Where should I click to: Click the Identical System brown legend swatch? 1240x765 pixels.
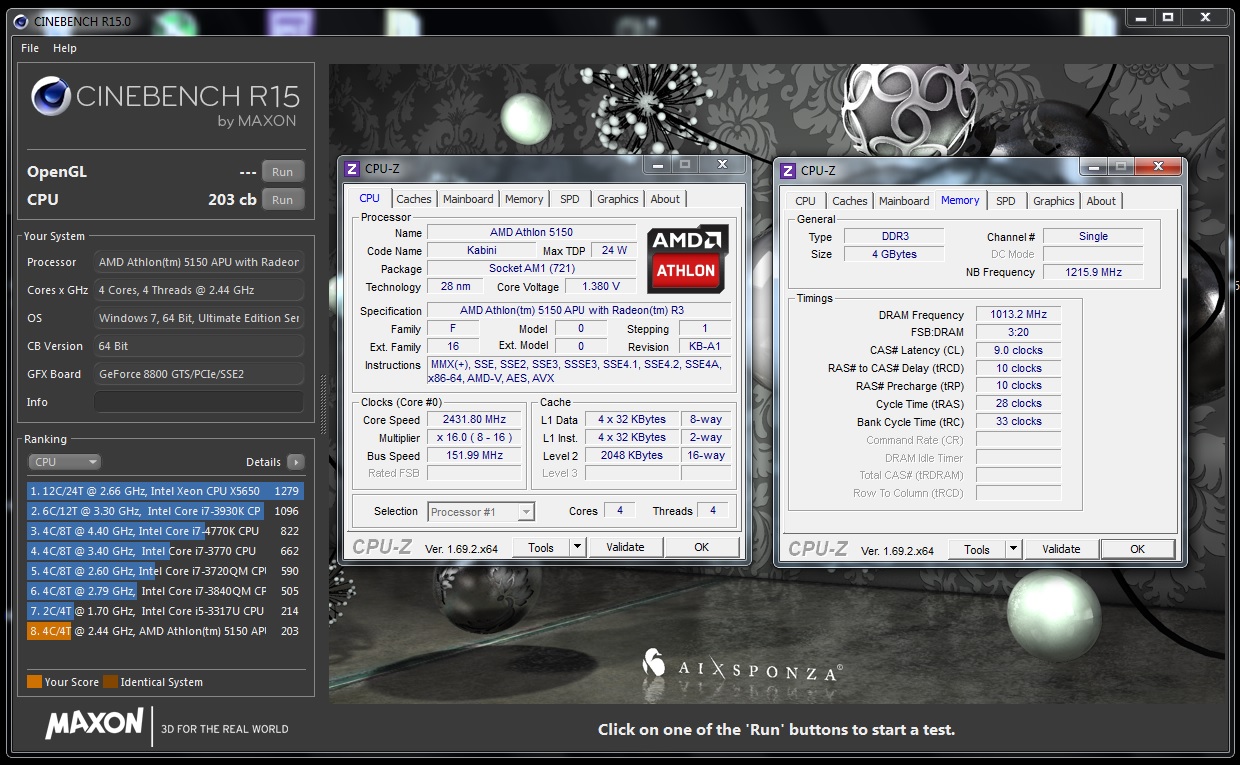[x=110, y=682]
